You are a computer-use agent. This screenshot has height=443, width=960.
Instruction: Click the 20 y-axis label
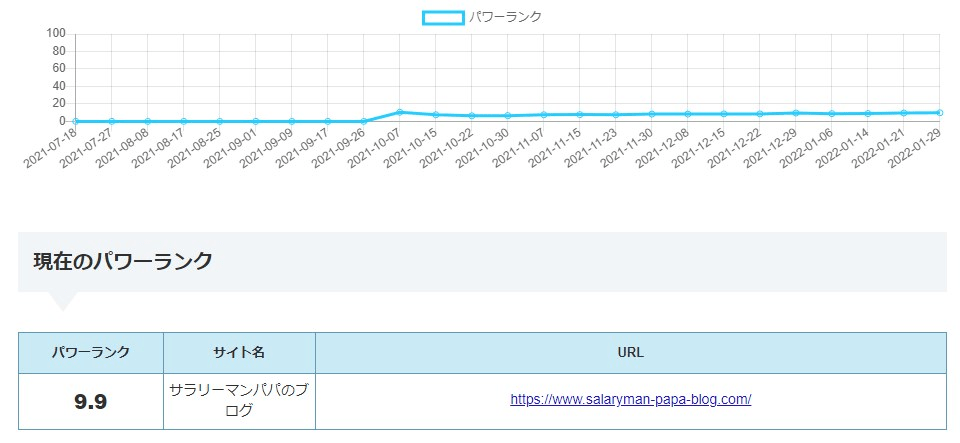(59, 103)
